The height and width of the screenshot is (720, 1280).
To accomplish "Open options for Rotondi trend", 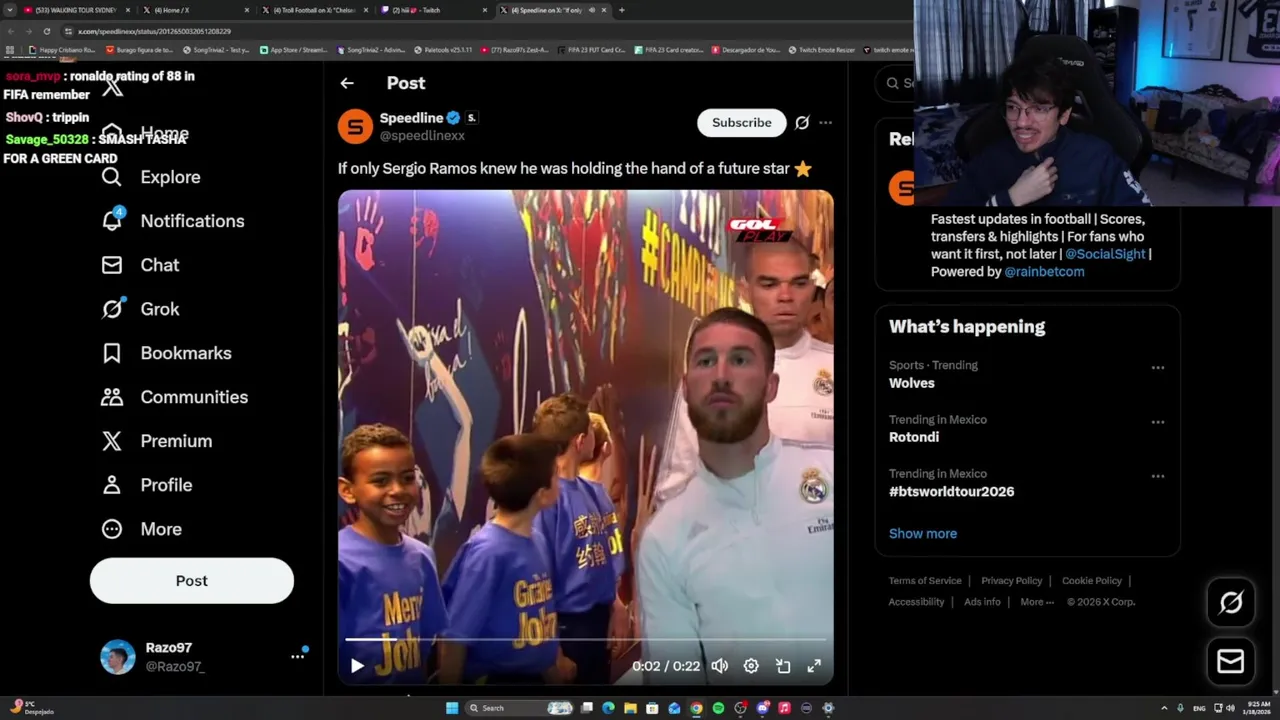I will tap(1158, 422).
